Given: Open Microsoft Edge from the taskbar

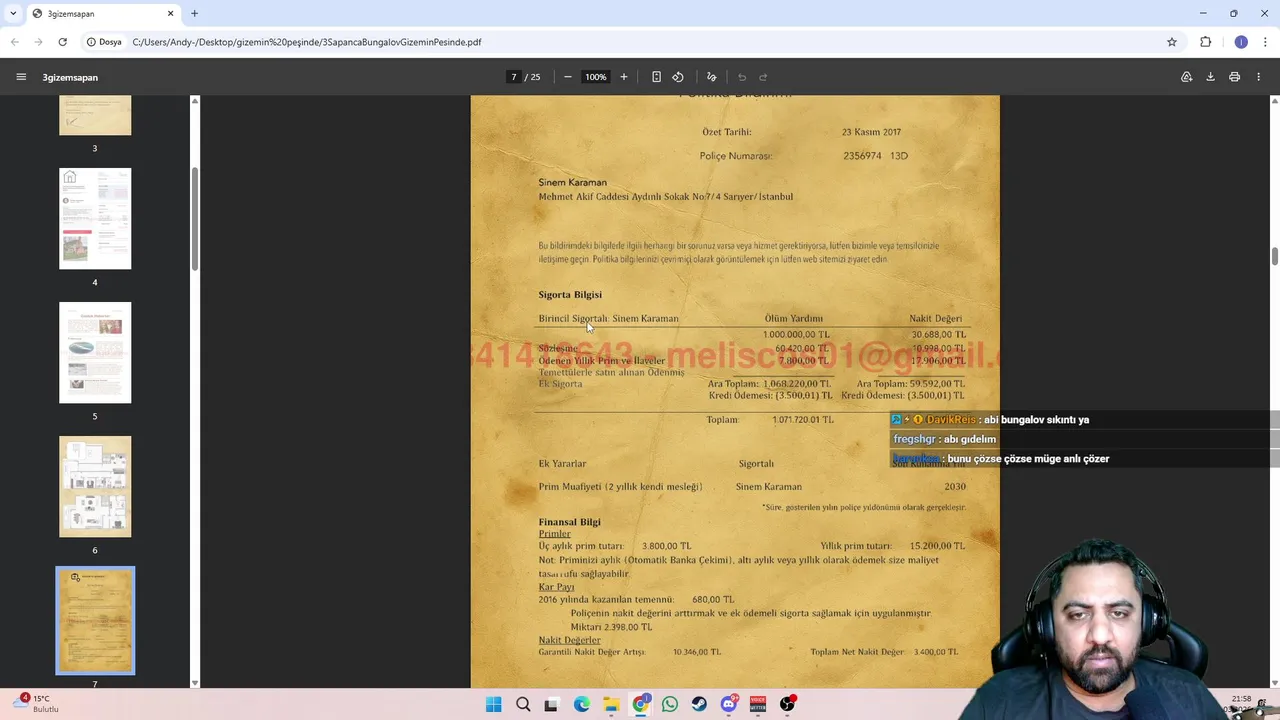Looking at the screenshot, I should point(581,704).
